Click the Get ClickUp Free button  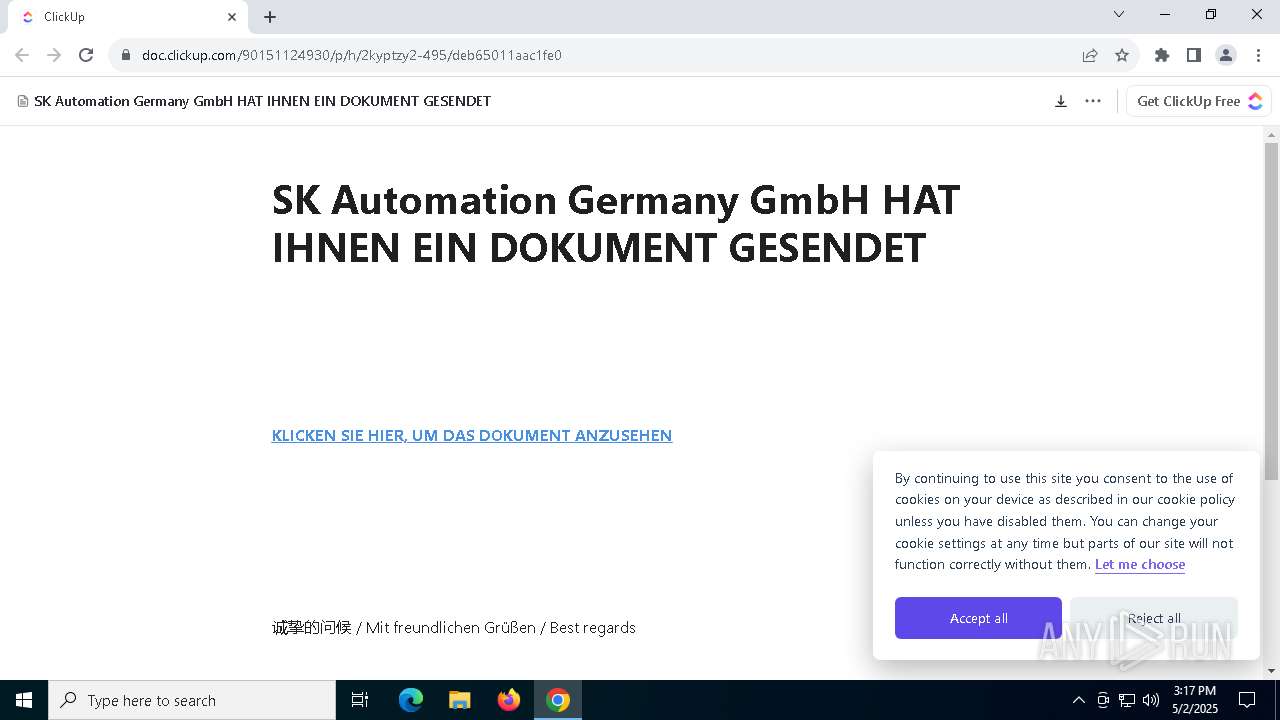(x=1199, y=101)
